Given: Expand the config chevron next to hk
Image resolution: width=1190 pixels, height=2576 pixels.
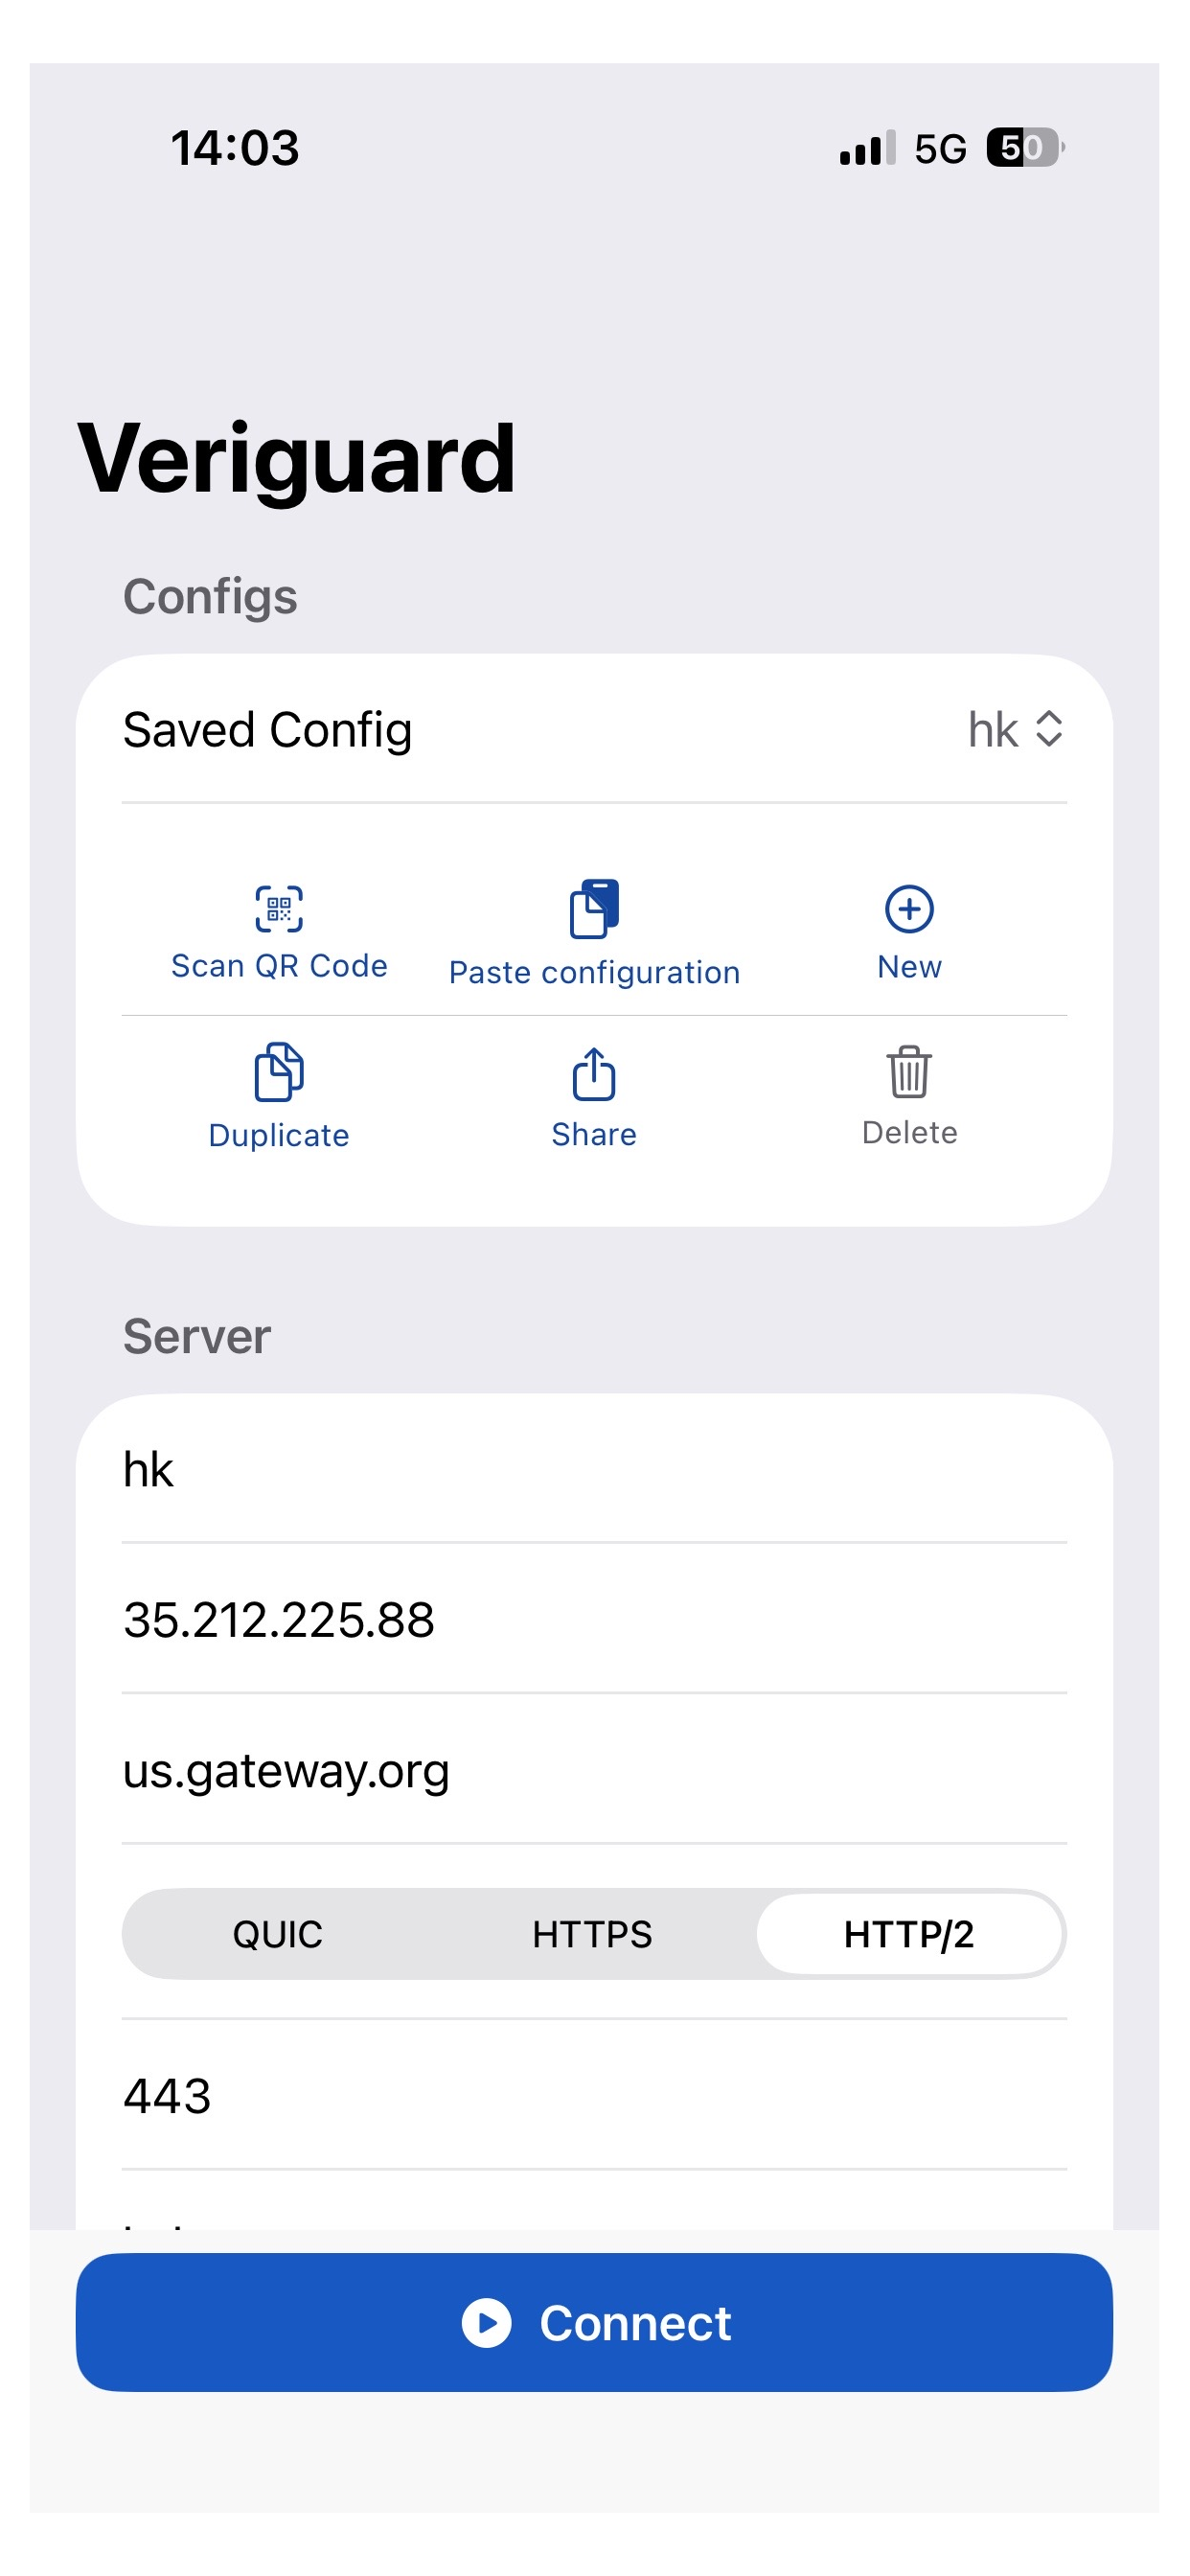Looking at the screenshot, I should pyautogui.click(x=1048, y=730).
